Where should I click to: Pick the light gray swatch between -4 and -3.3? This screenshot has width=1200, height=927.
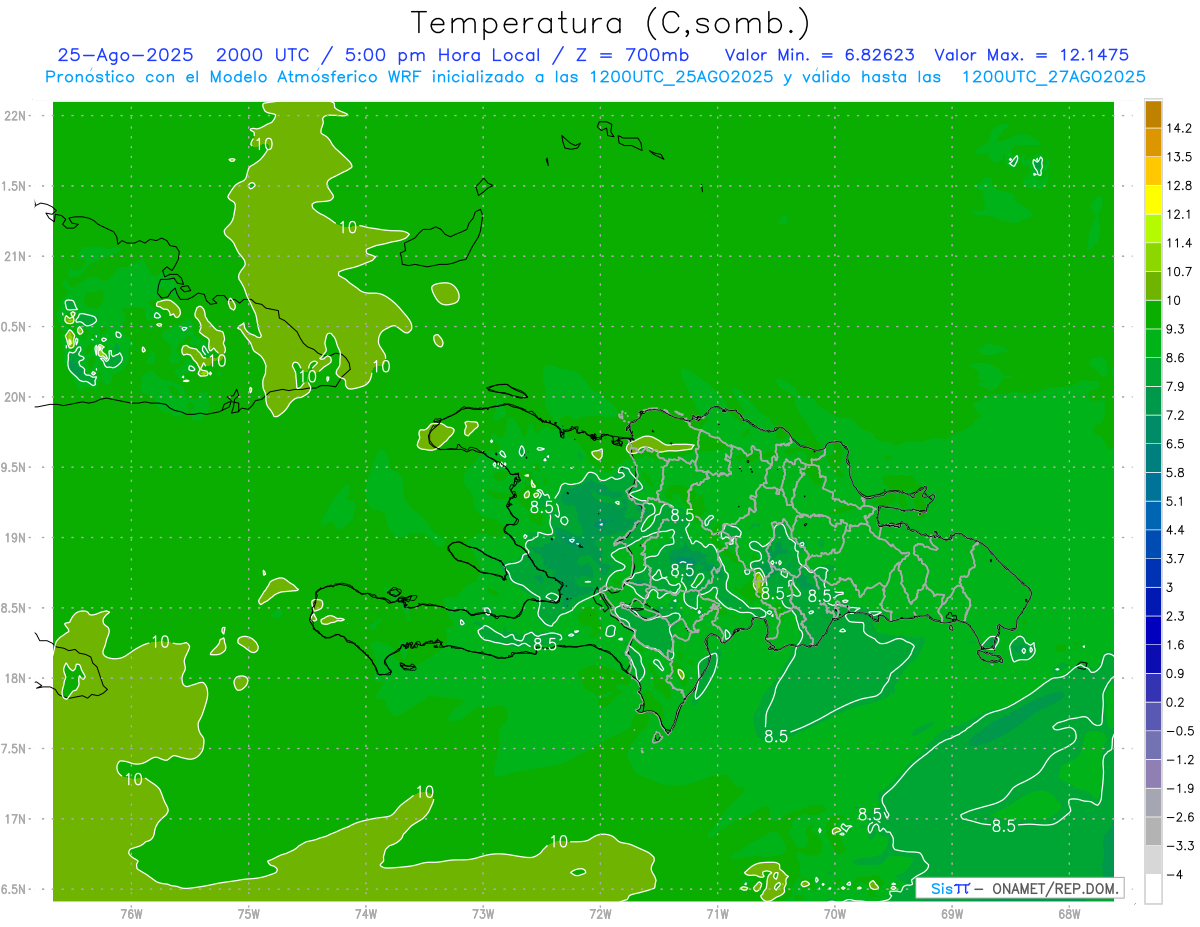(x=1153, y=860)
